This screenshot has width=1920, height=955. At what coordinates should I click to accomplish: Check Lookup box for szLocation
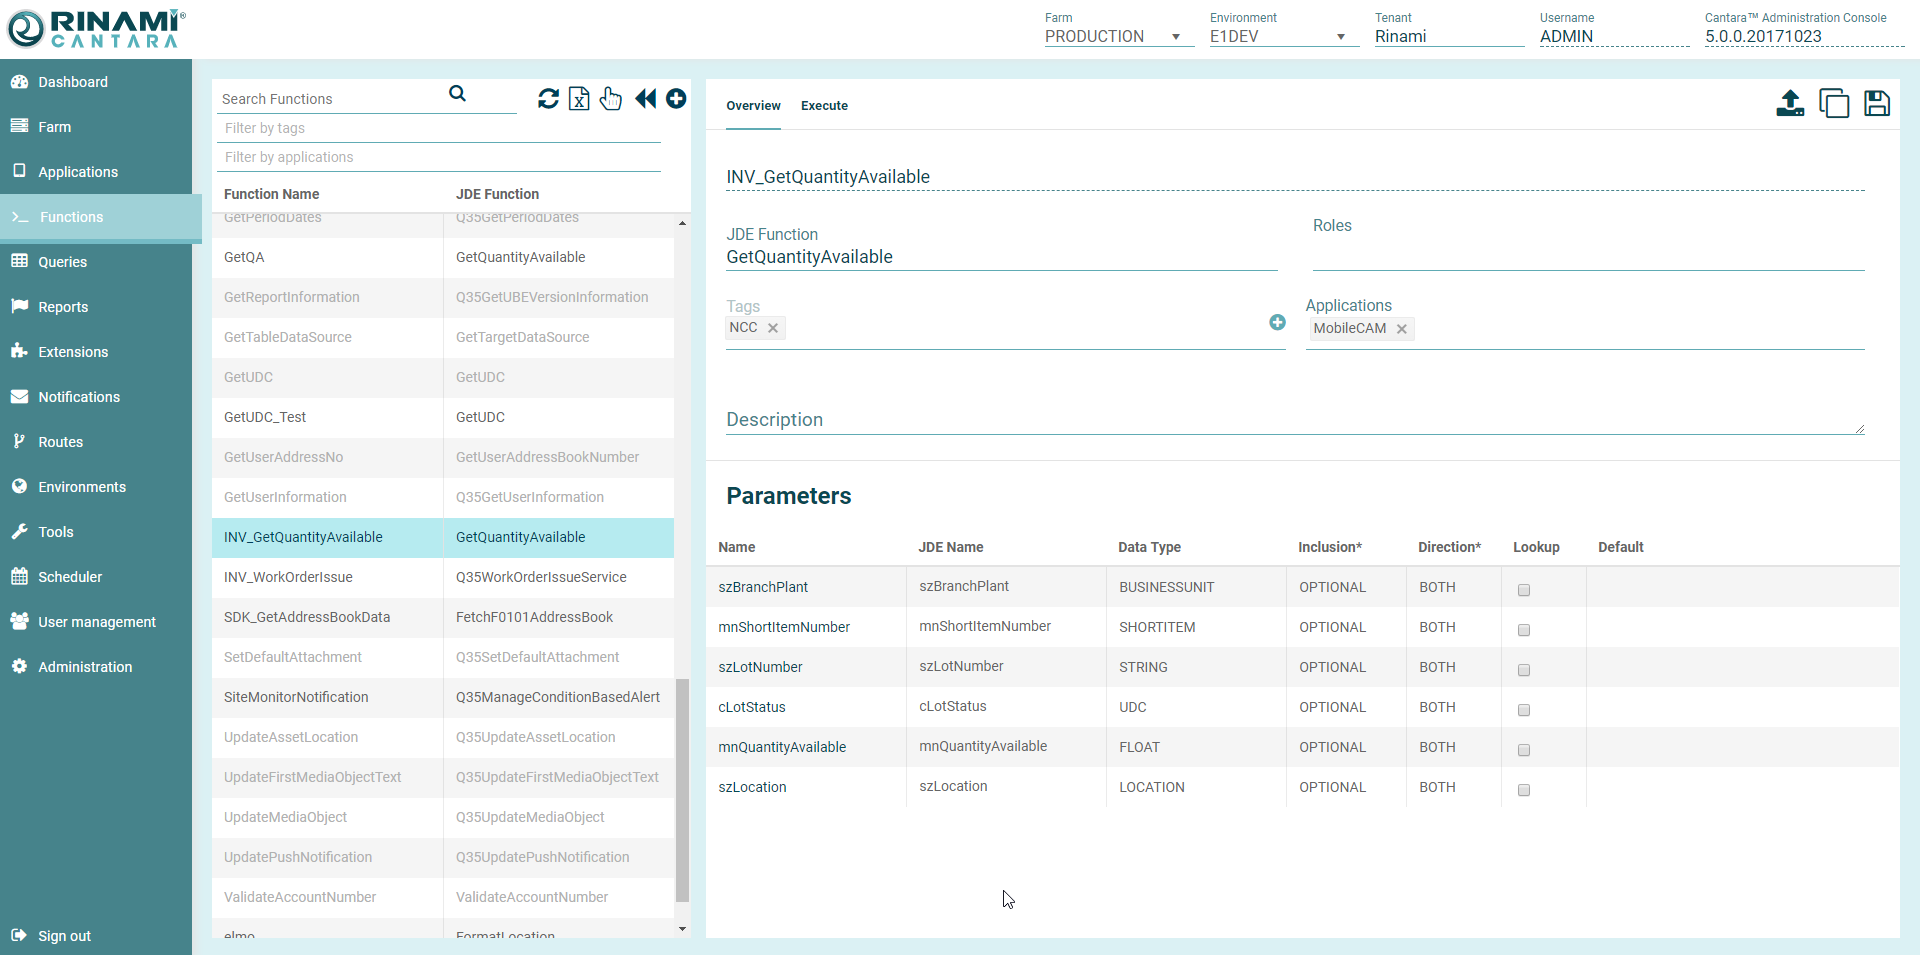point(1524,790)
